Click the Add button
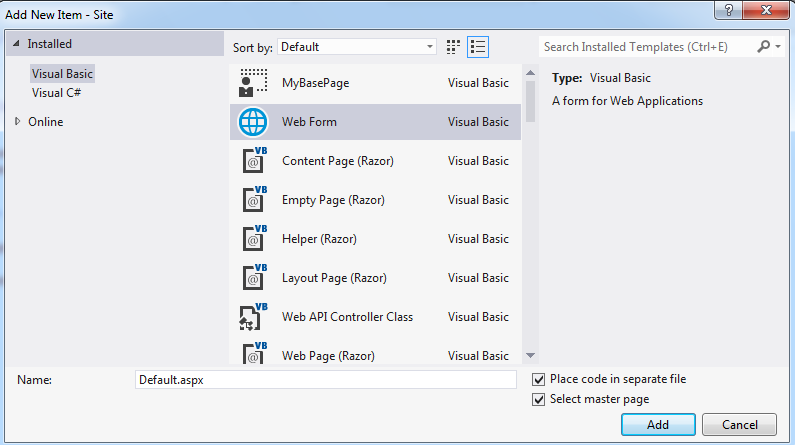Viewport: 795px width, 445px height. pyautogui.click(x=657, y=425)
